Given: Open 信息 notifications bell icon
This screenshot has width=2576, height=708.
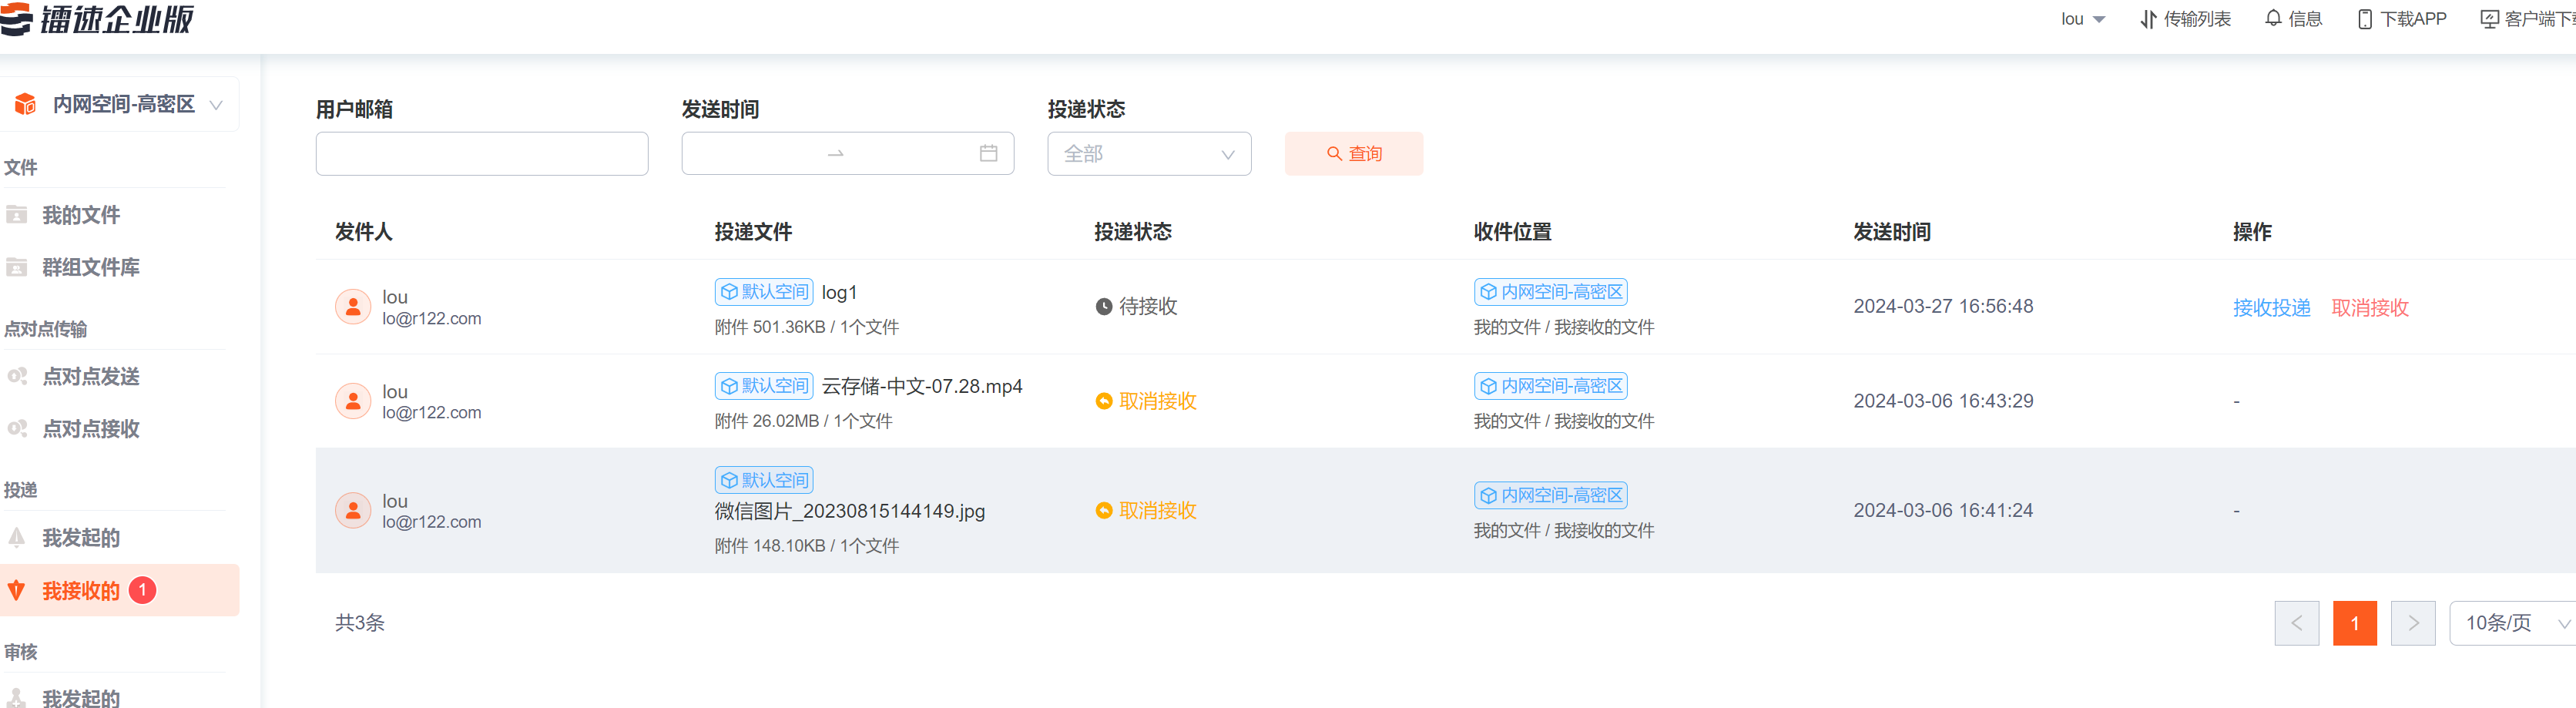Looking at the screenshot, I should pyautogui.click(x=2273, y=19).
